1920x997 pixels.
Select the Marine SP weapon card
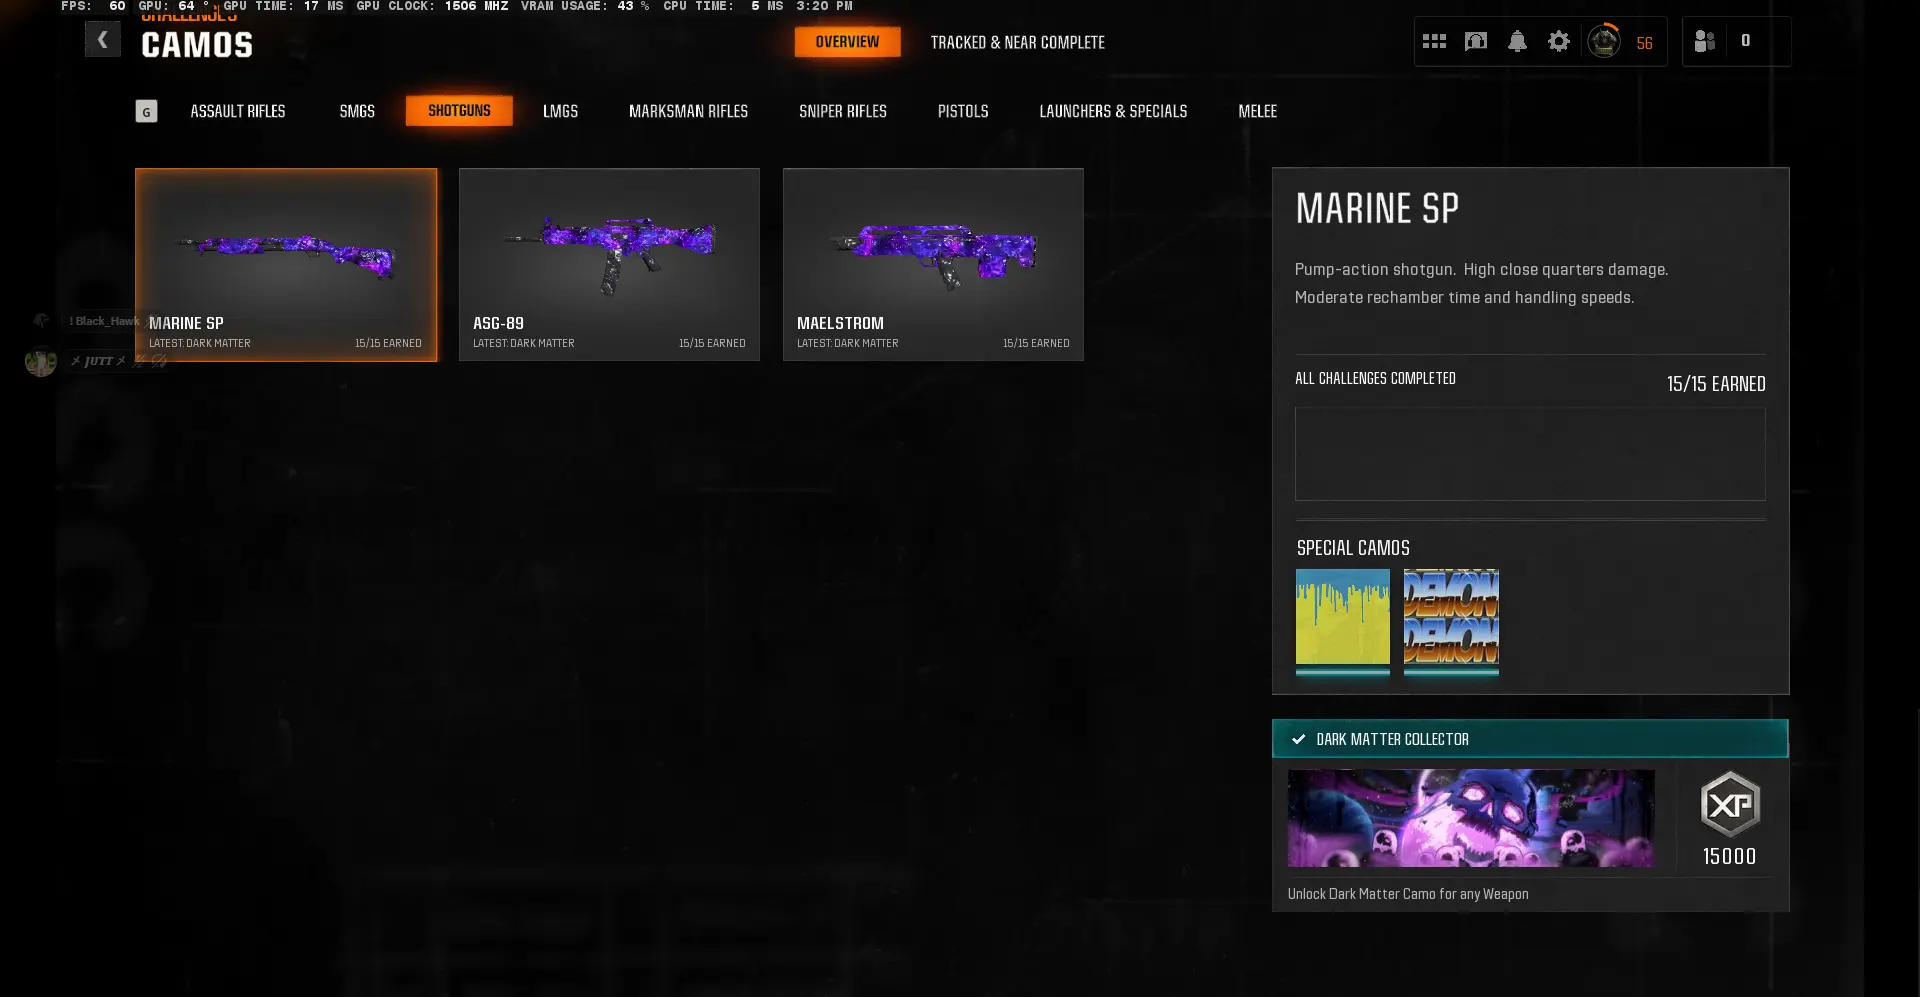286,265
